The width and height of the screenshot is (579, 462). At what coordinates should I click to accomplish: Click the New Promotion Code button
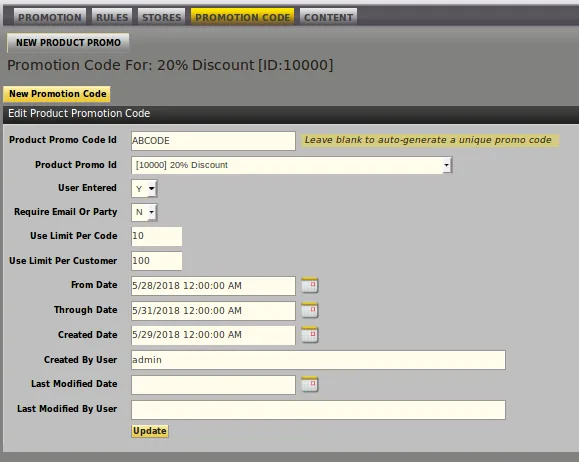[57, 94]
